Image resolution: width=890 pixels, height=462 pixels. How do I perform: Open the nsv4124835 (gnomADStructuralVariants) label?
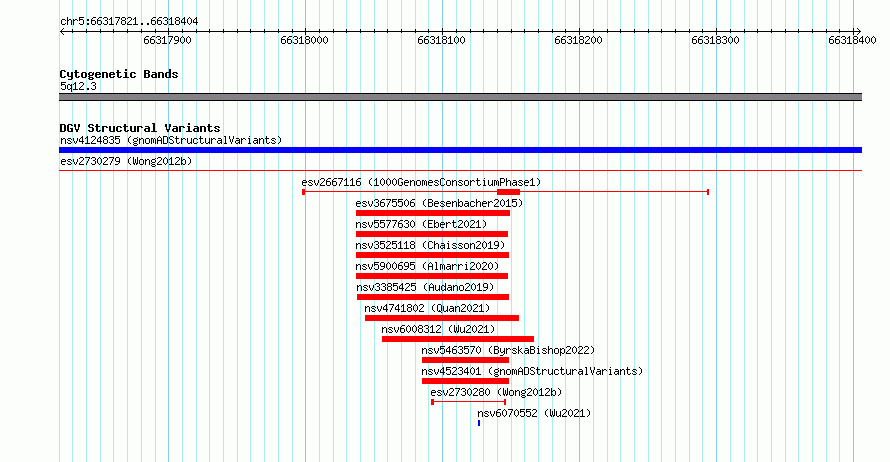pyautogui.click(x=171, y=140)
